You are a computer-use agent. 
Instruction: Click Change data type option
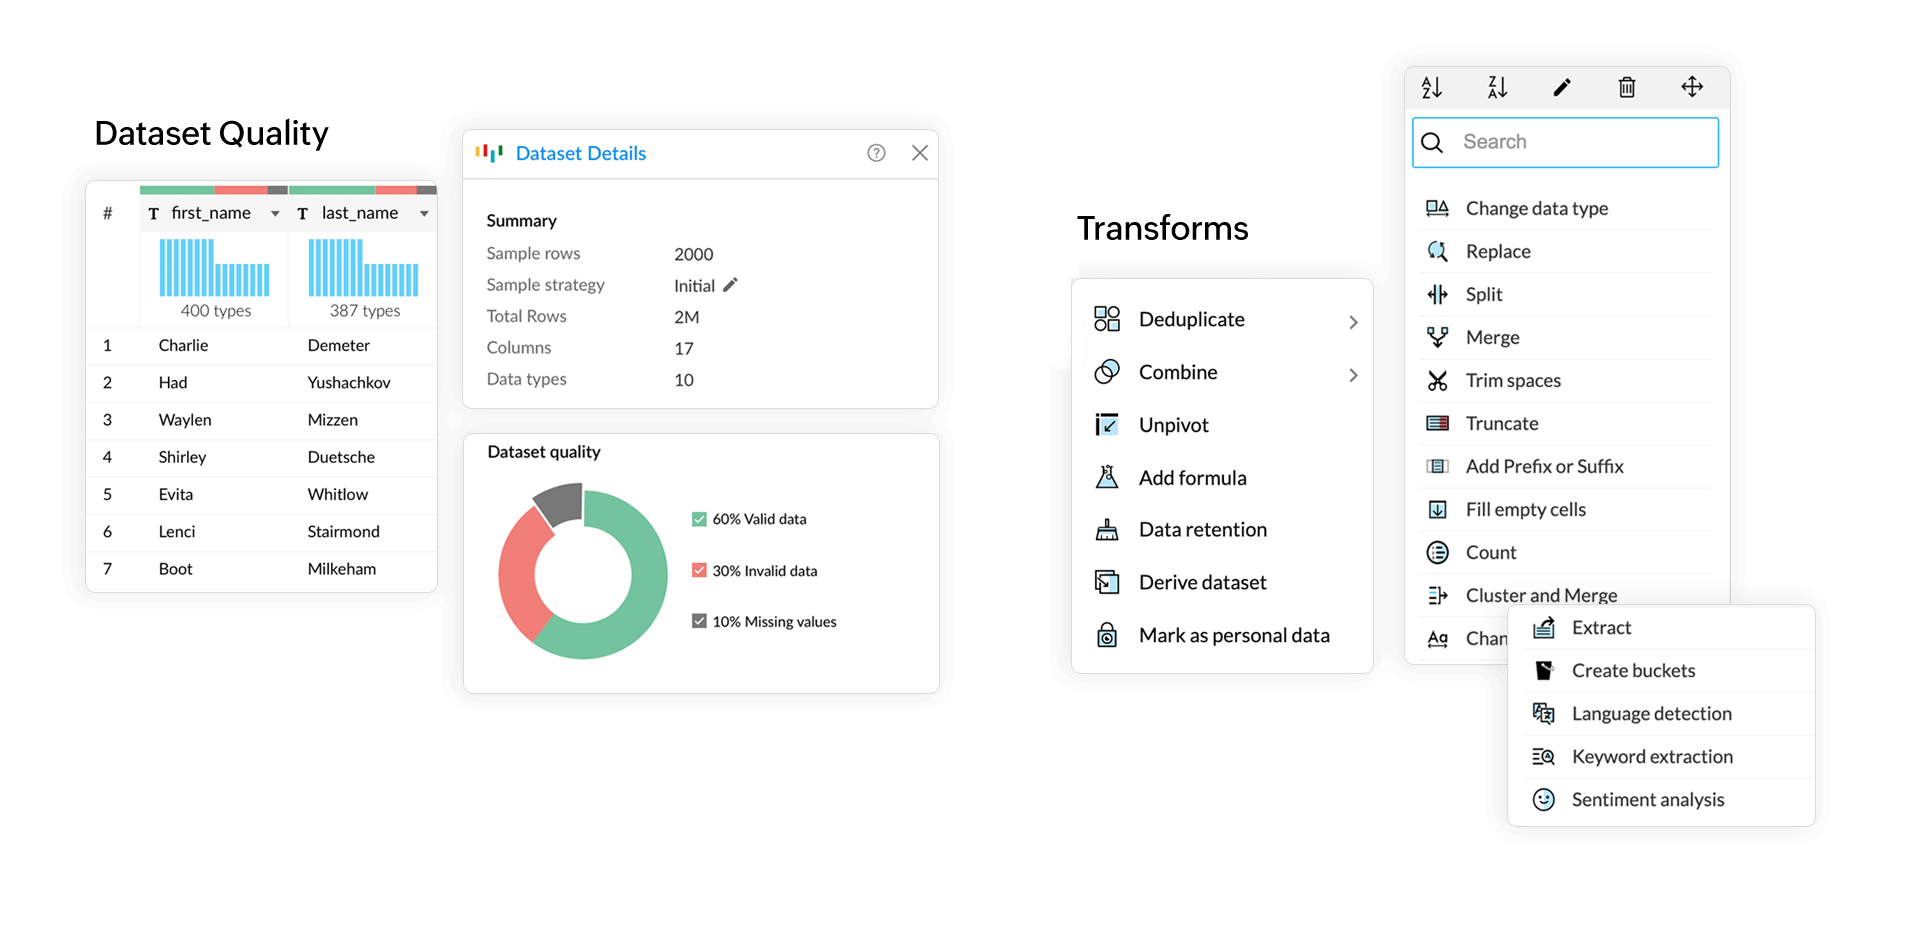click(1536, 208)
